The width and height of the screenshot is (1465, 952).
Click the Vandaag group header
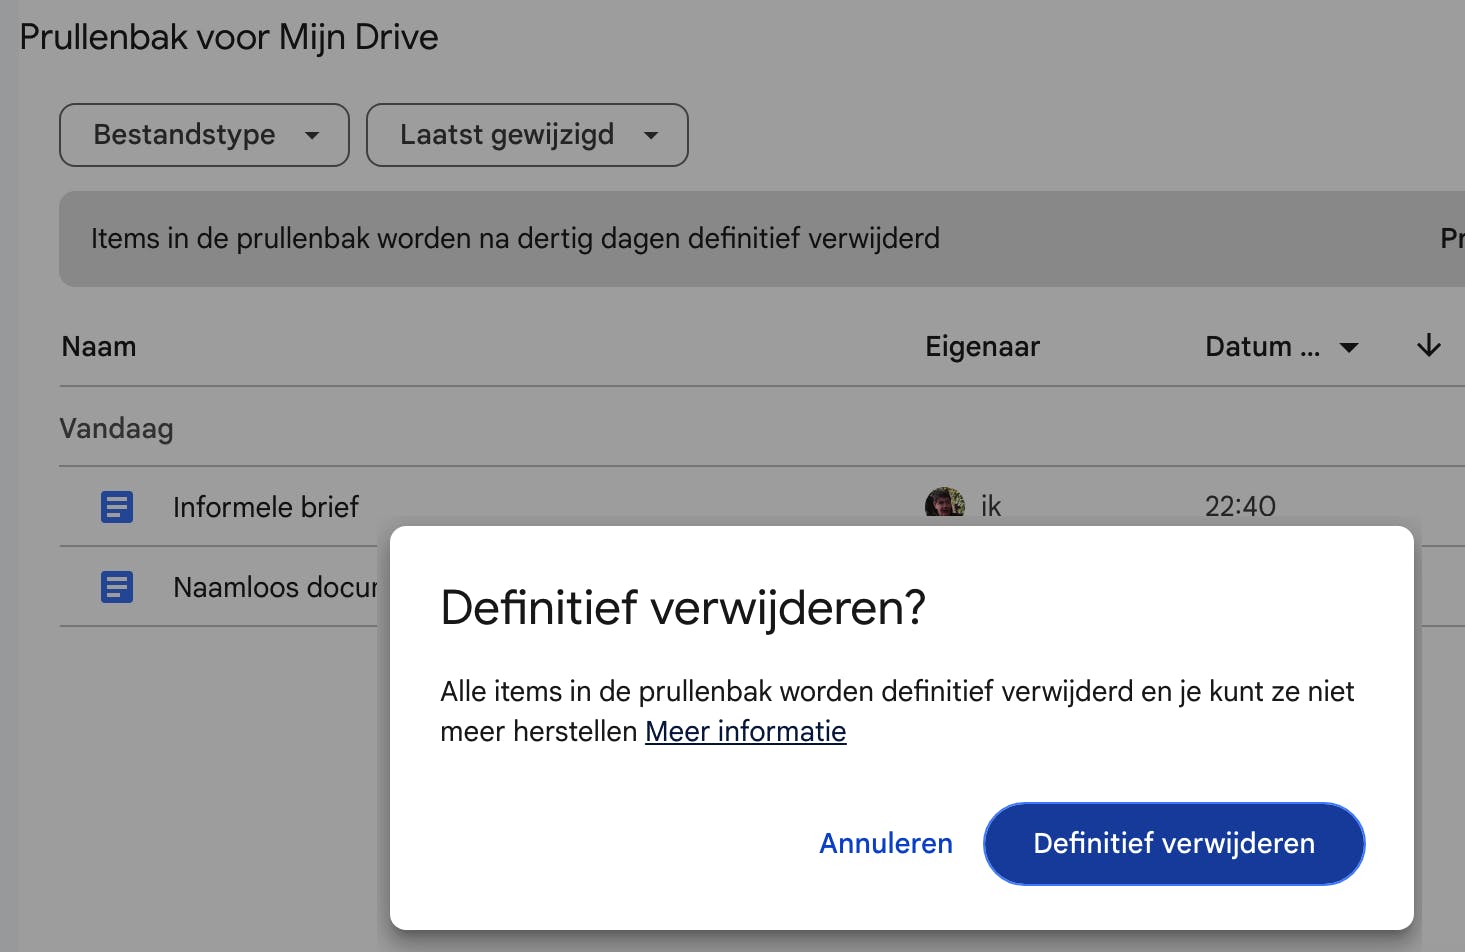117,429
